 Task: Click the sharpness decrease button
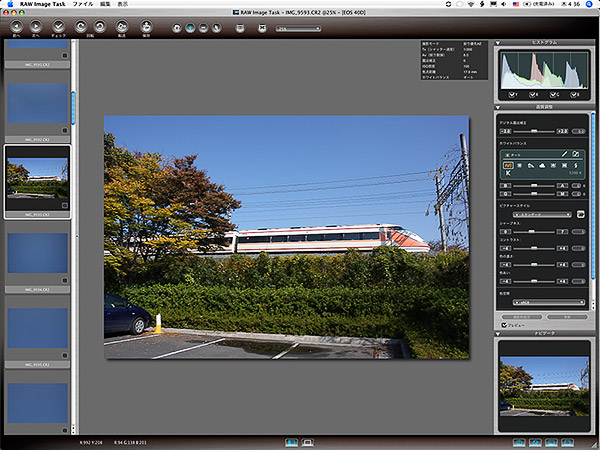click(x=505, y=232)
